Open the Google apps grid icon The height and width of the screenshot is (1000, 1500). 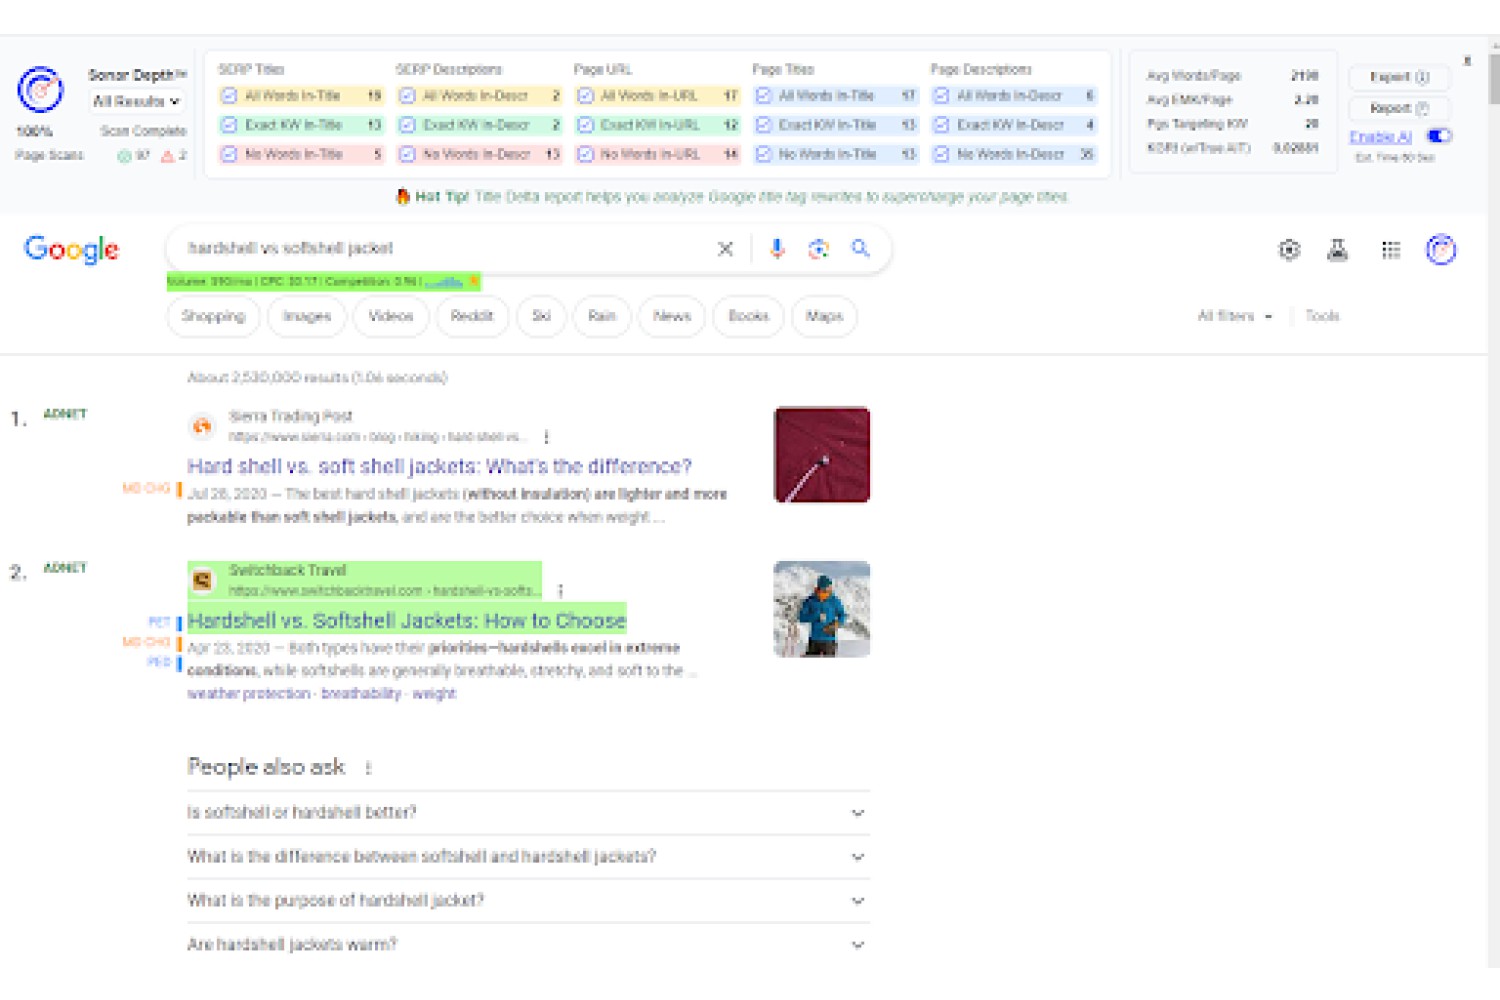tap(1391, 250)
